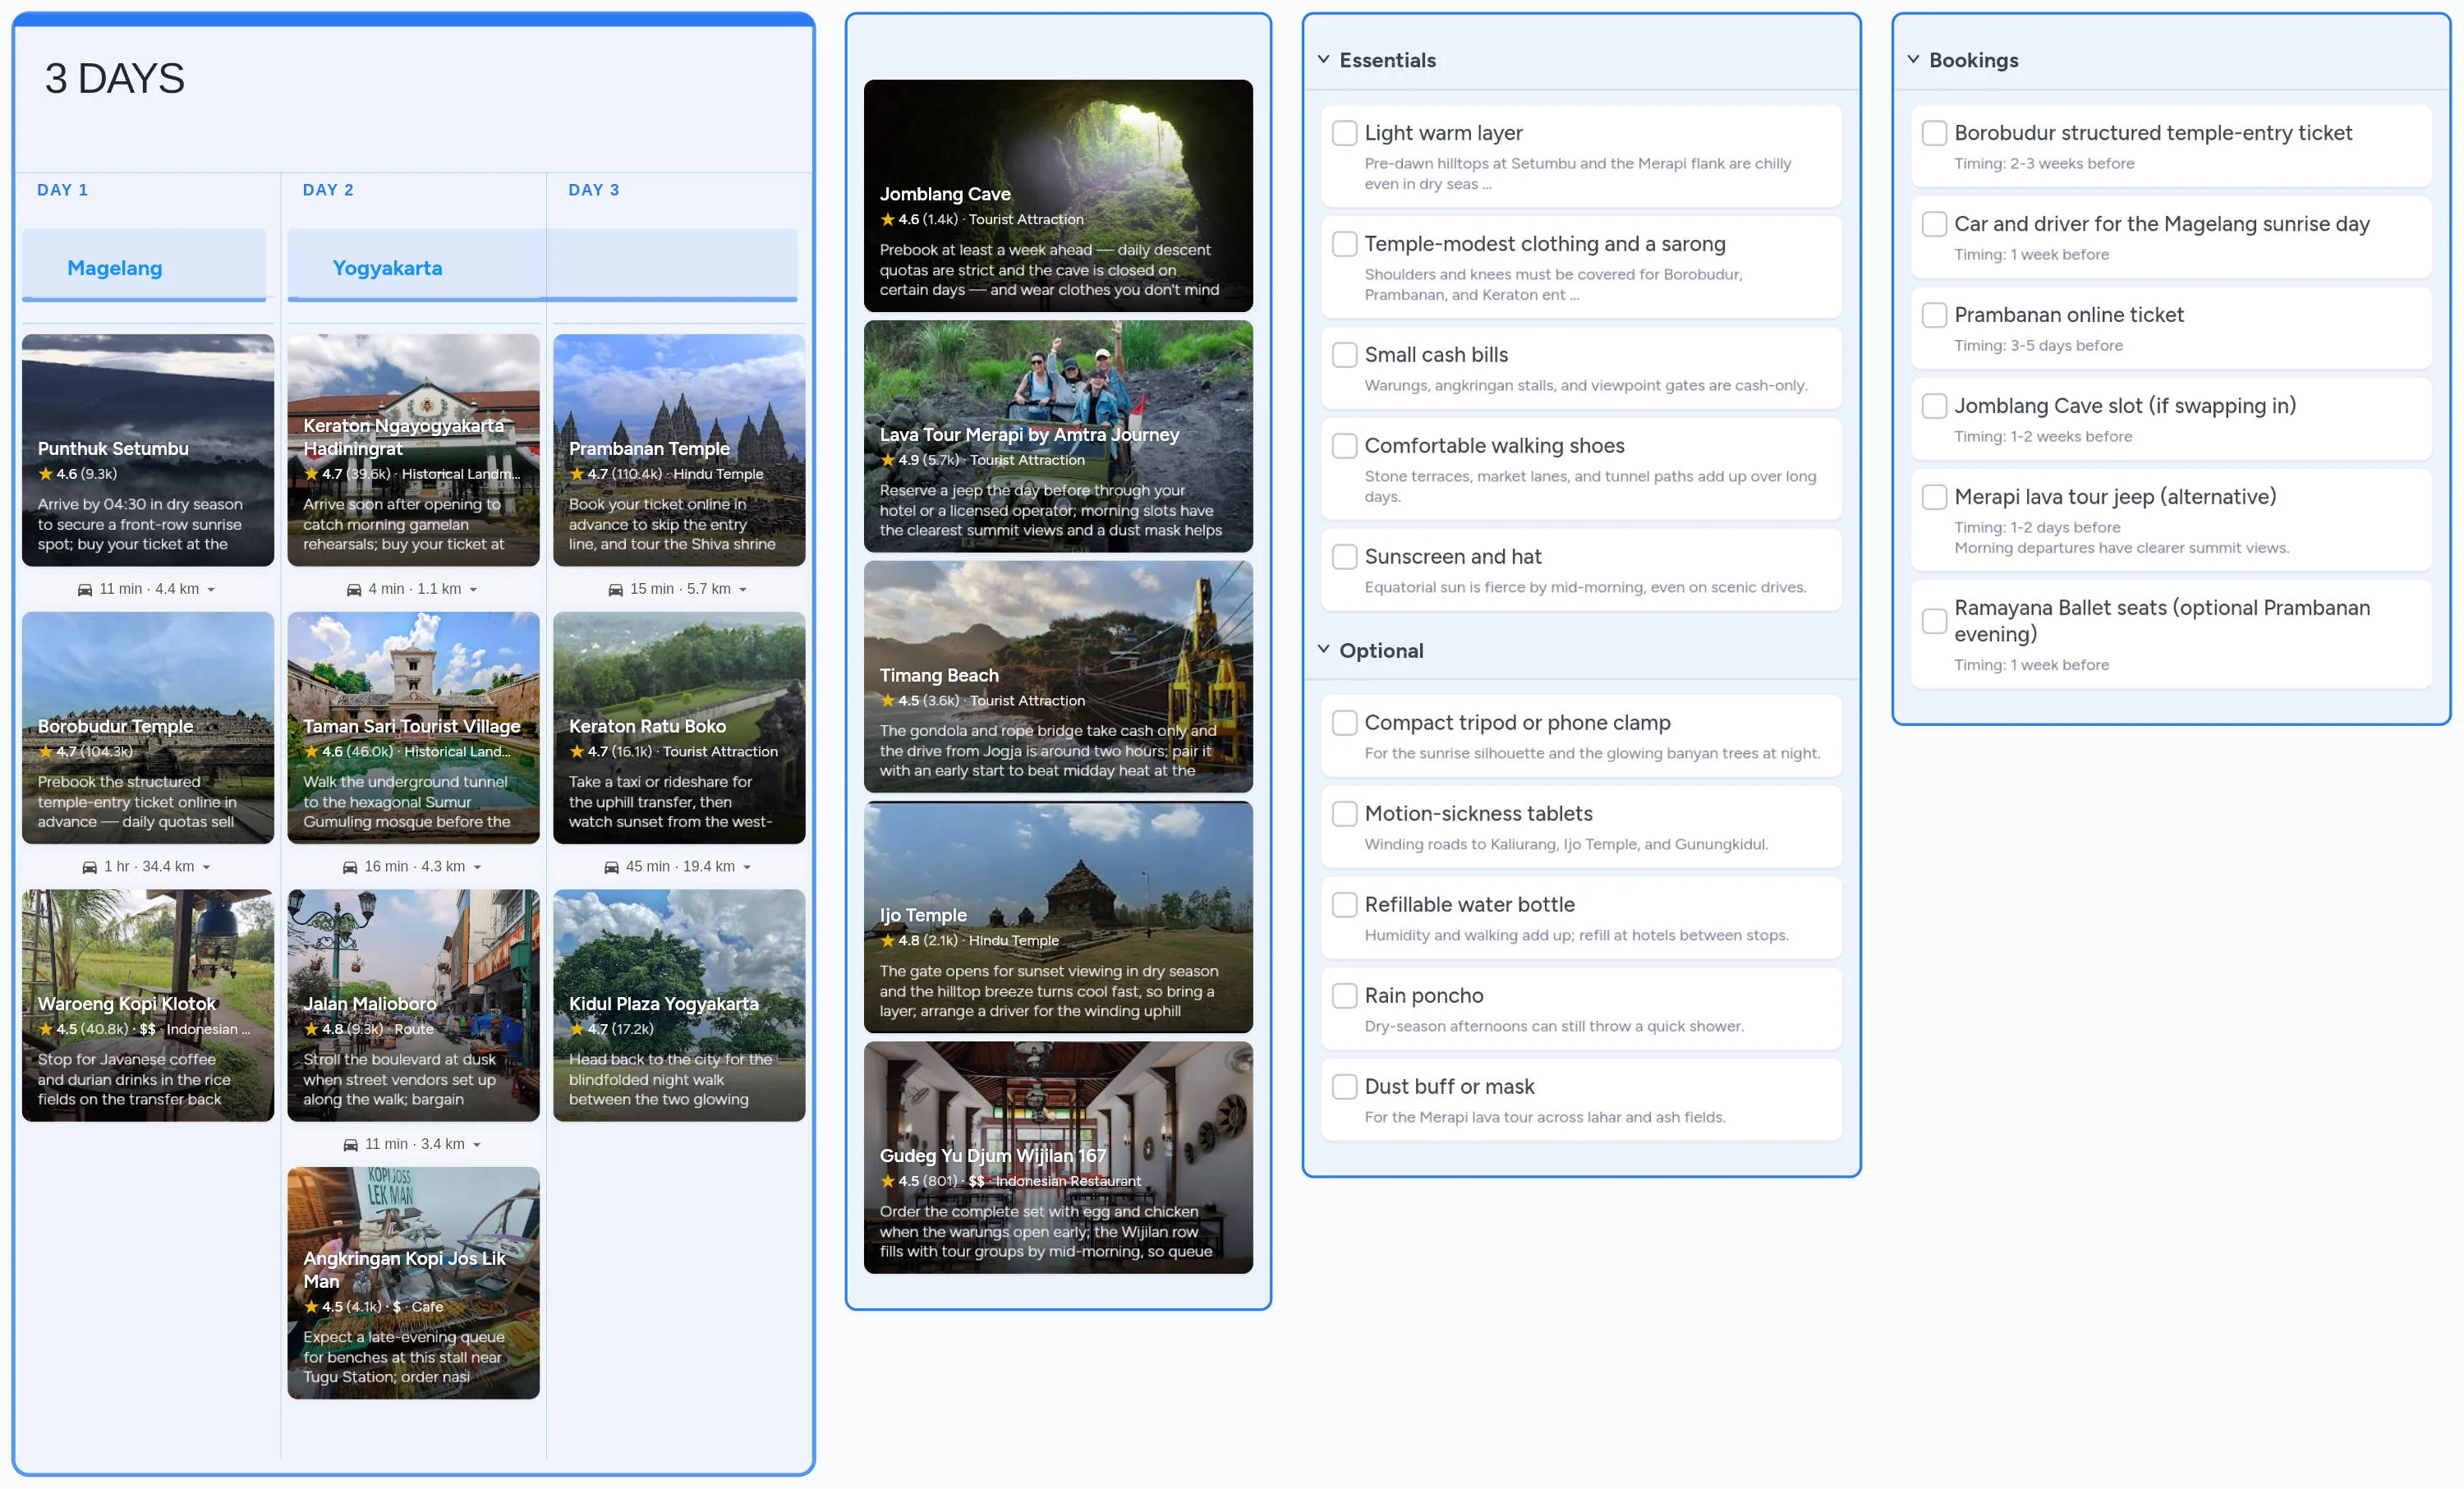
Task: Open Taman Sari Tourist Village card
Action: (x=413, y=728)
